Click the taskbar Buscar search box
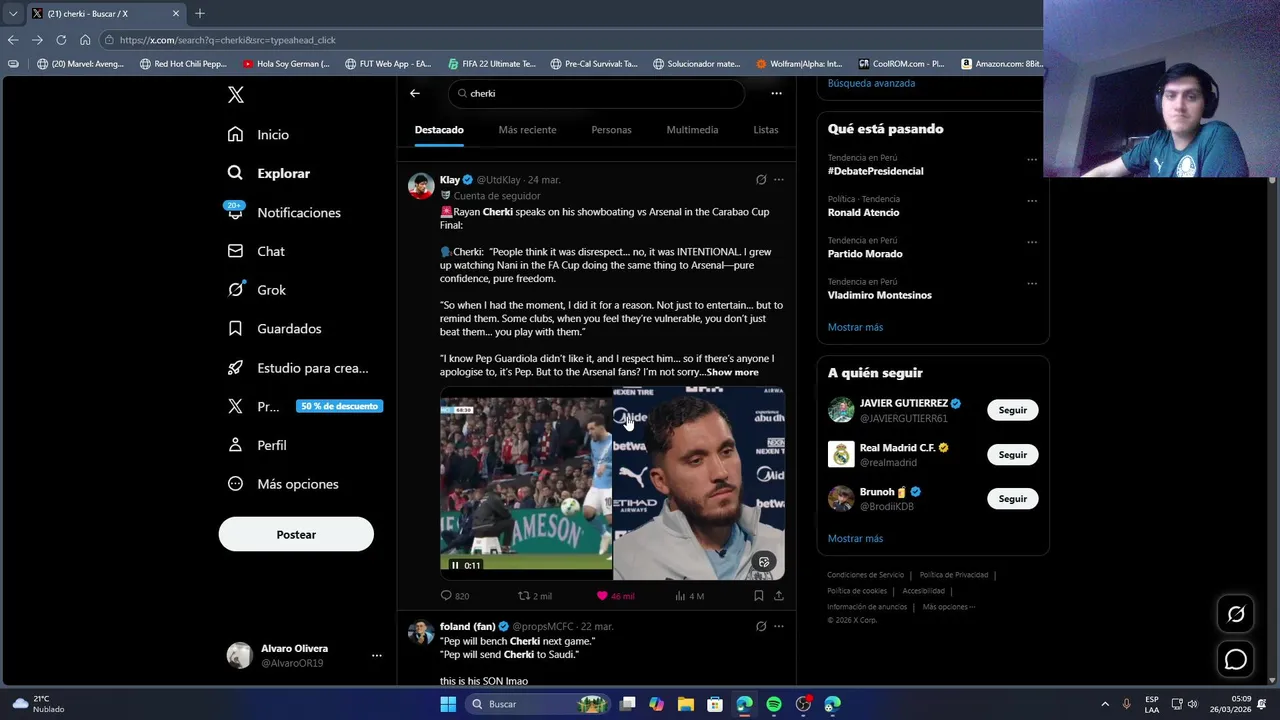Image resolution: width=1280 pixels, height=720 pixels. click(x=539, y=704)
